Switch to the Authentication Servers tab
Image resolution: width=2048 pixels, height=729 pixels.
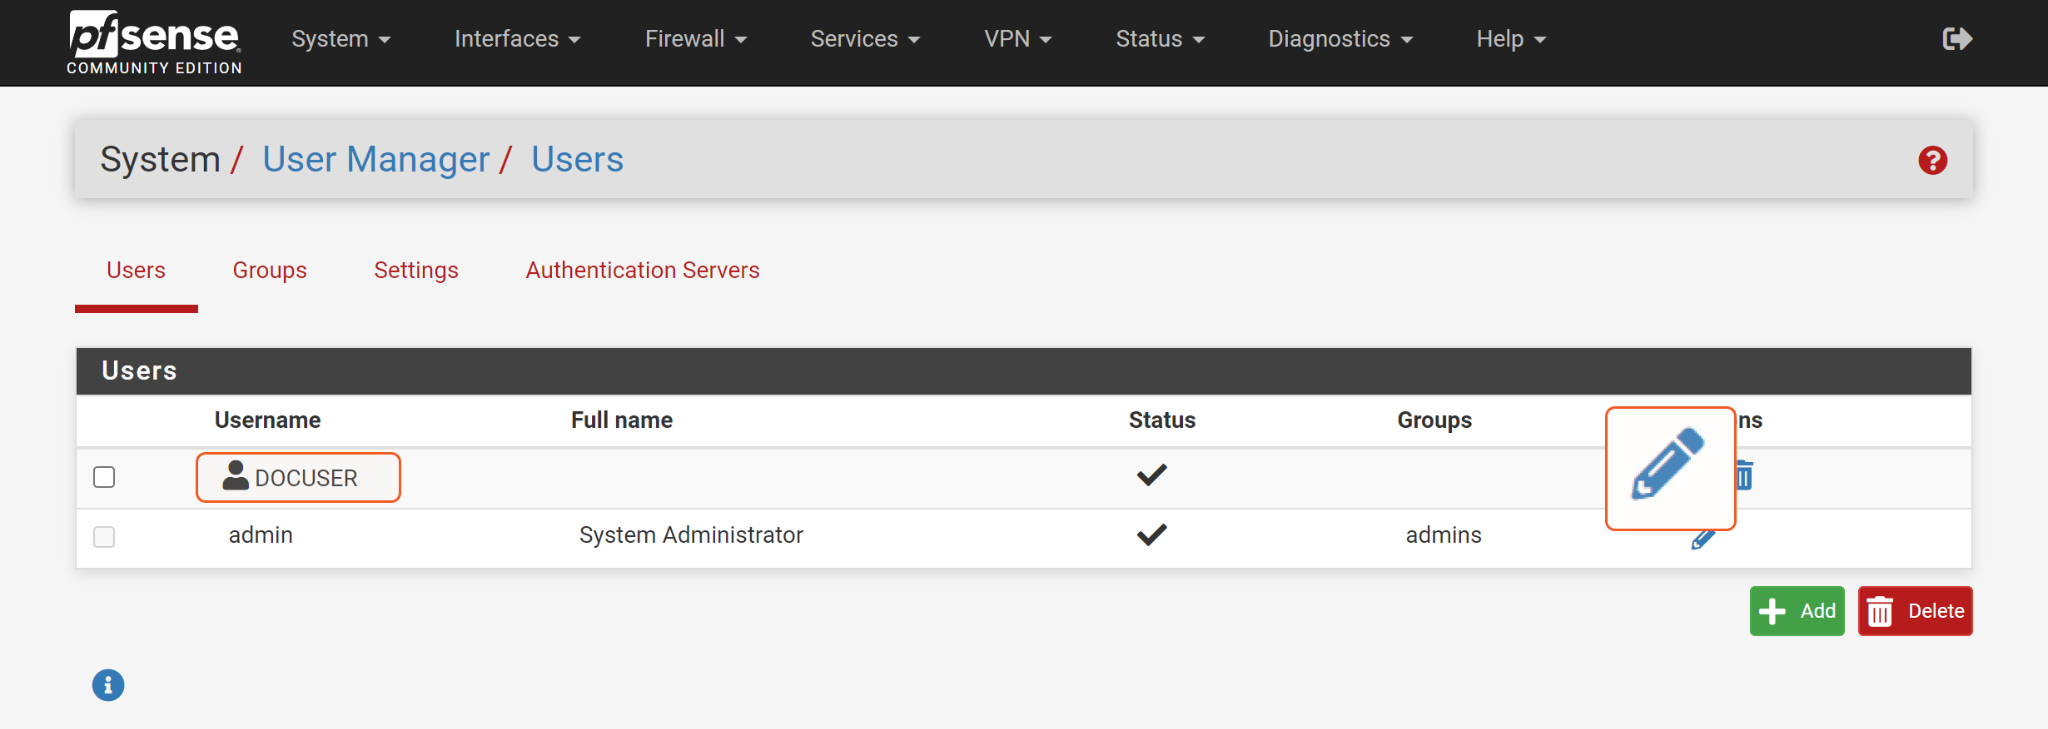tap(642, 270)
